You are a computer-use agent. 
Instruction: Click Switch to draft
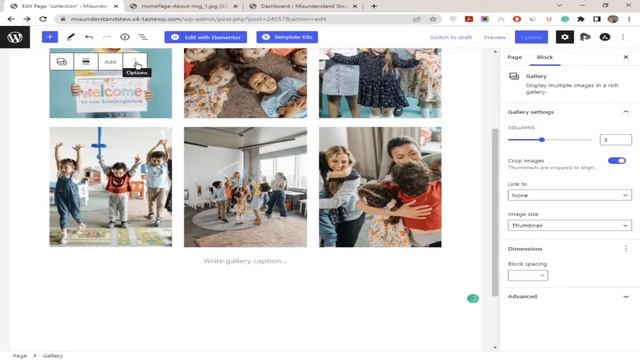(x=451, y=37)
